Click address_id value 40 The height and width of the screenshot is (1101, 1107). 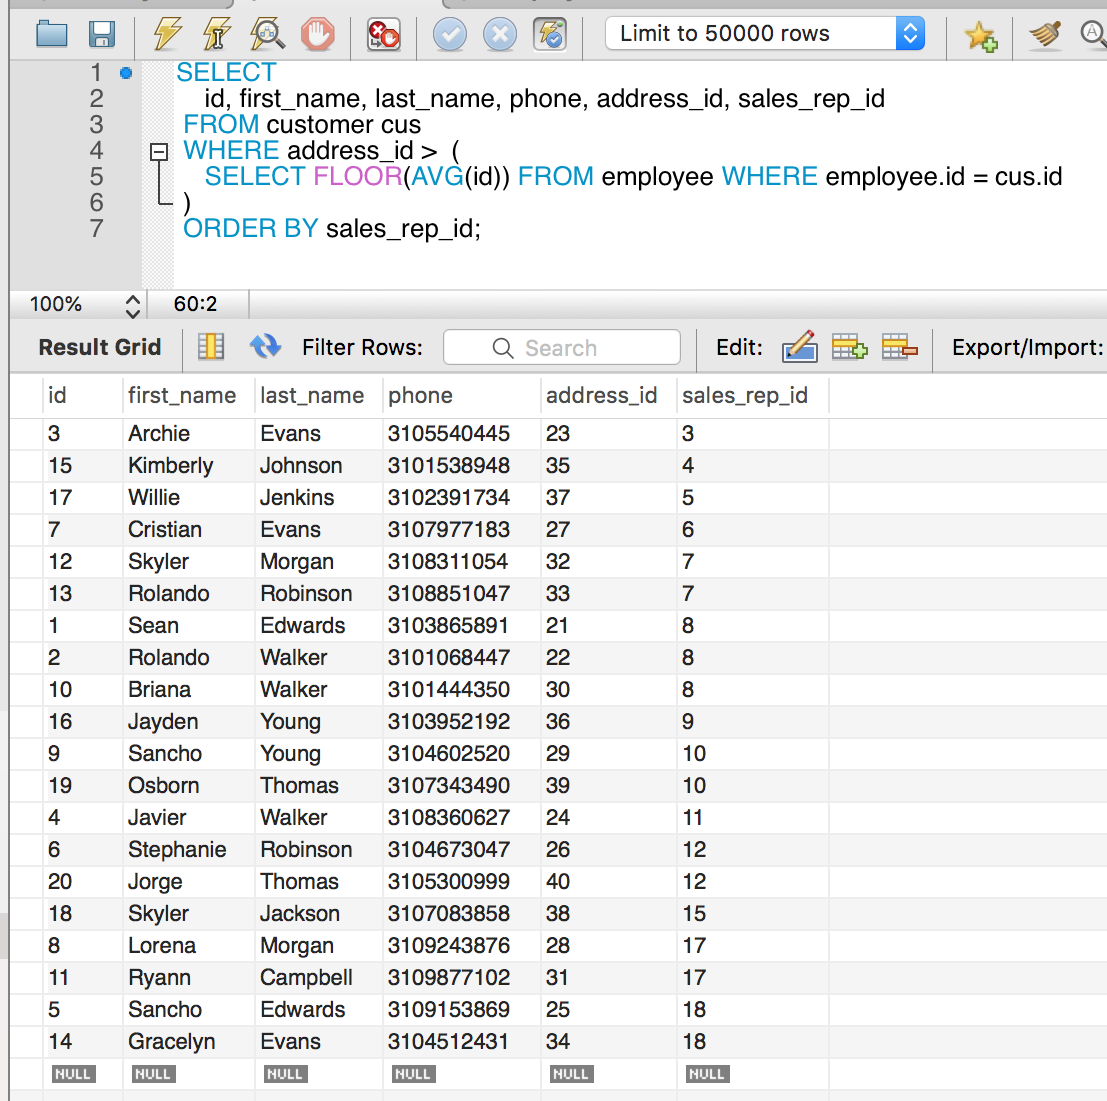pyautogui.click(x=609, y=882)
